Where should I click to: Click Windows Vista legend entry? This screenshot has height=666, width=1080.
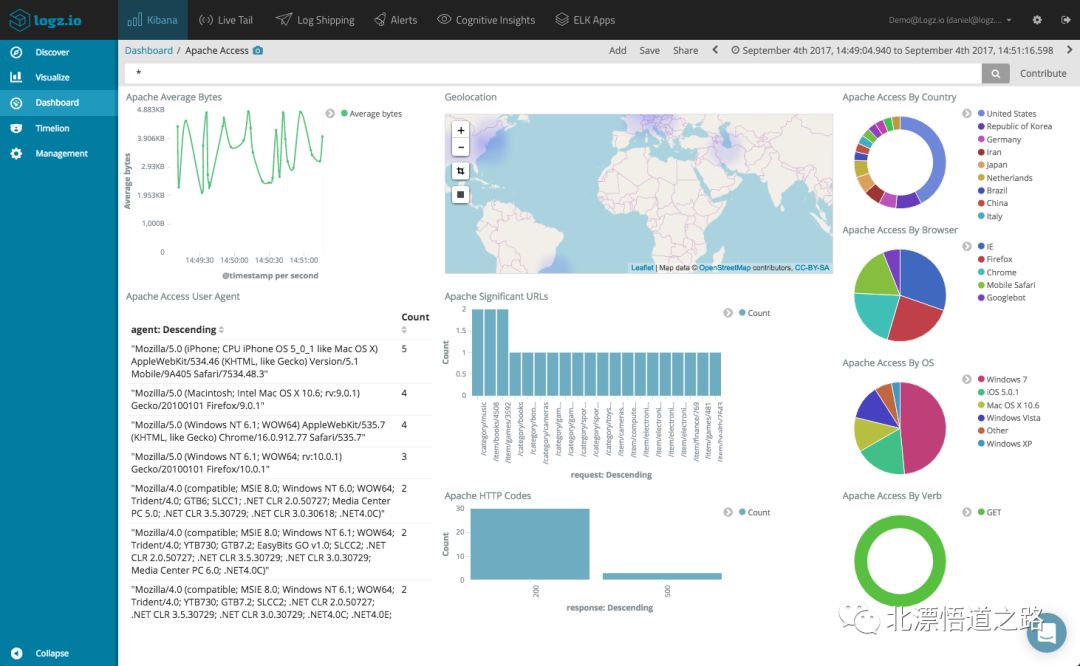1009,417
